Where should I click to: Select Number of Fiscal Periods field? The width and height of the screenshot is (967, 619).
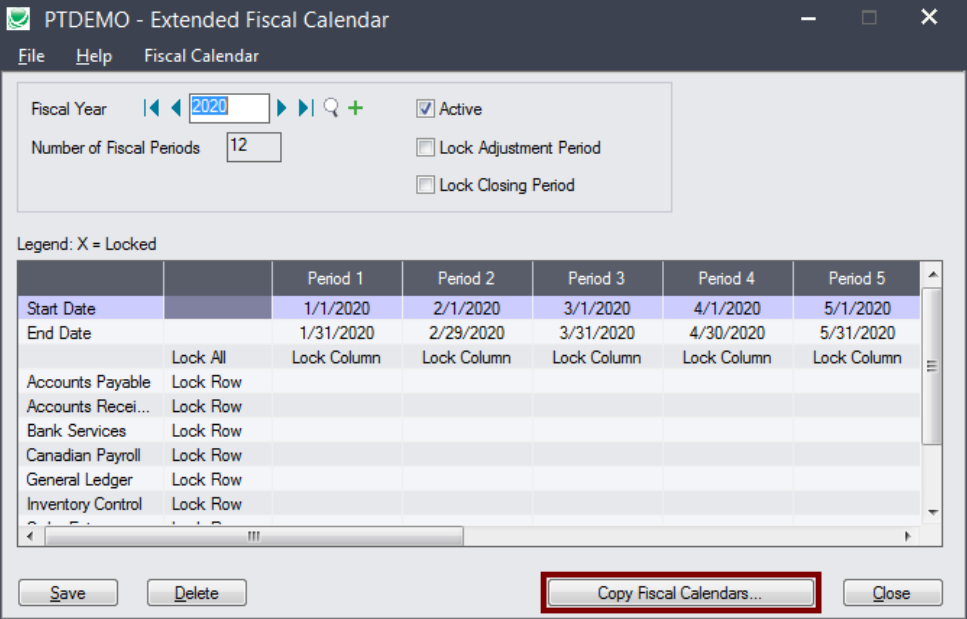(x=254, y=147)
